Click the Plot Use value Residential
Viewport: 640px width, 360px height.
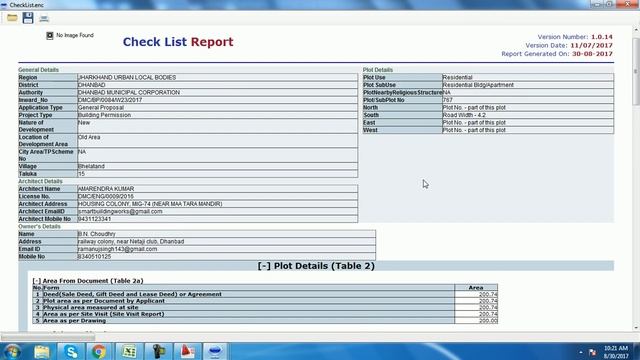click(458, 77)
